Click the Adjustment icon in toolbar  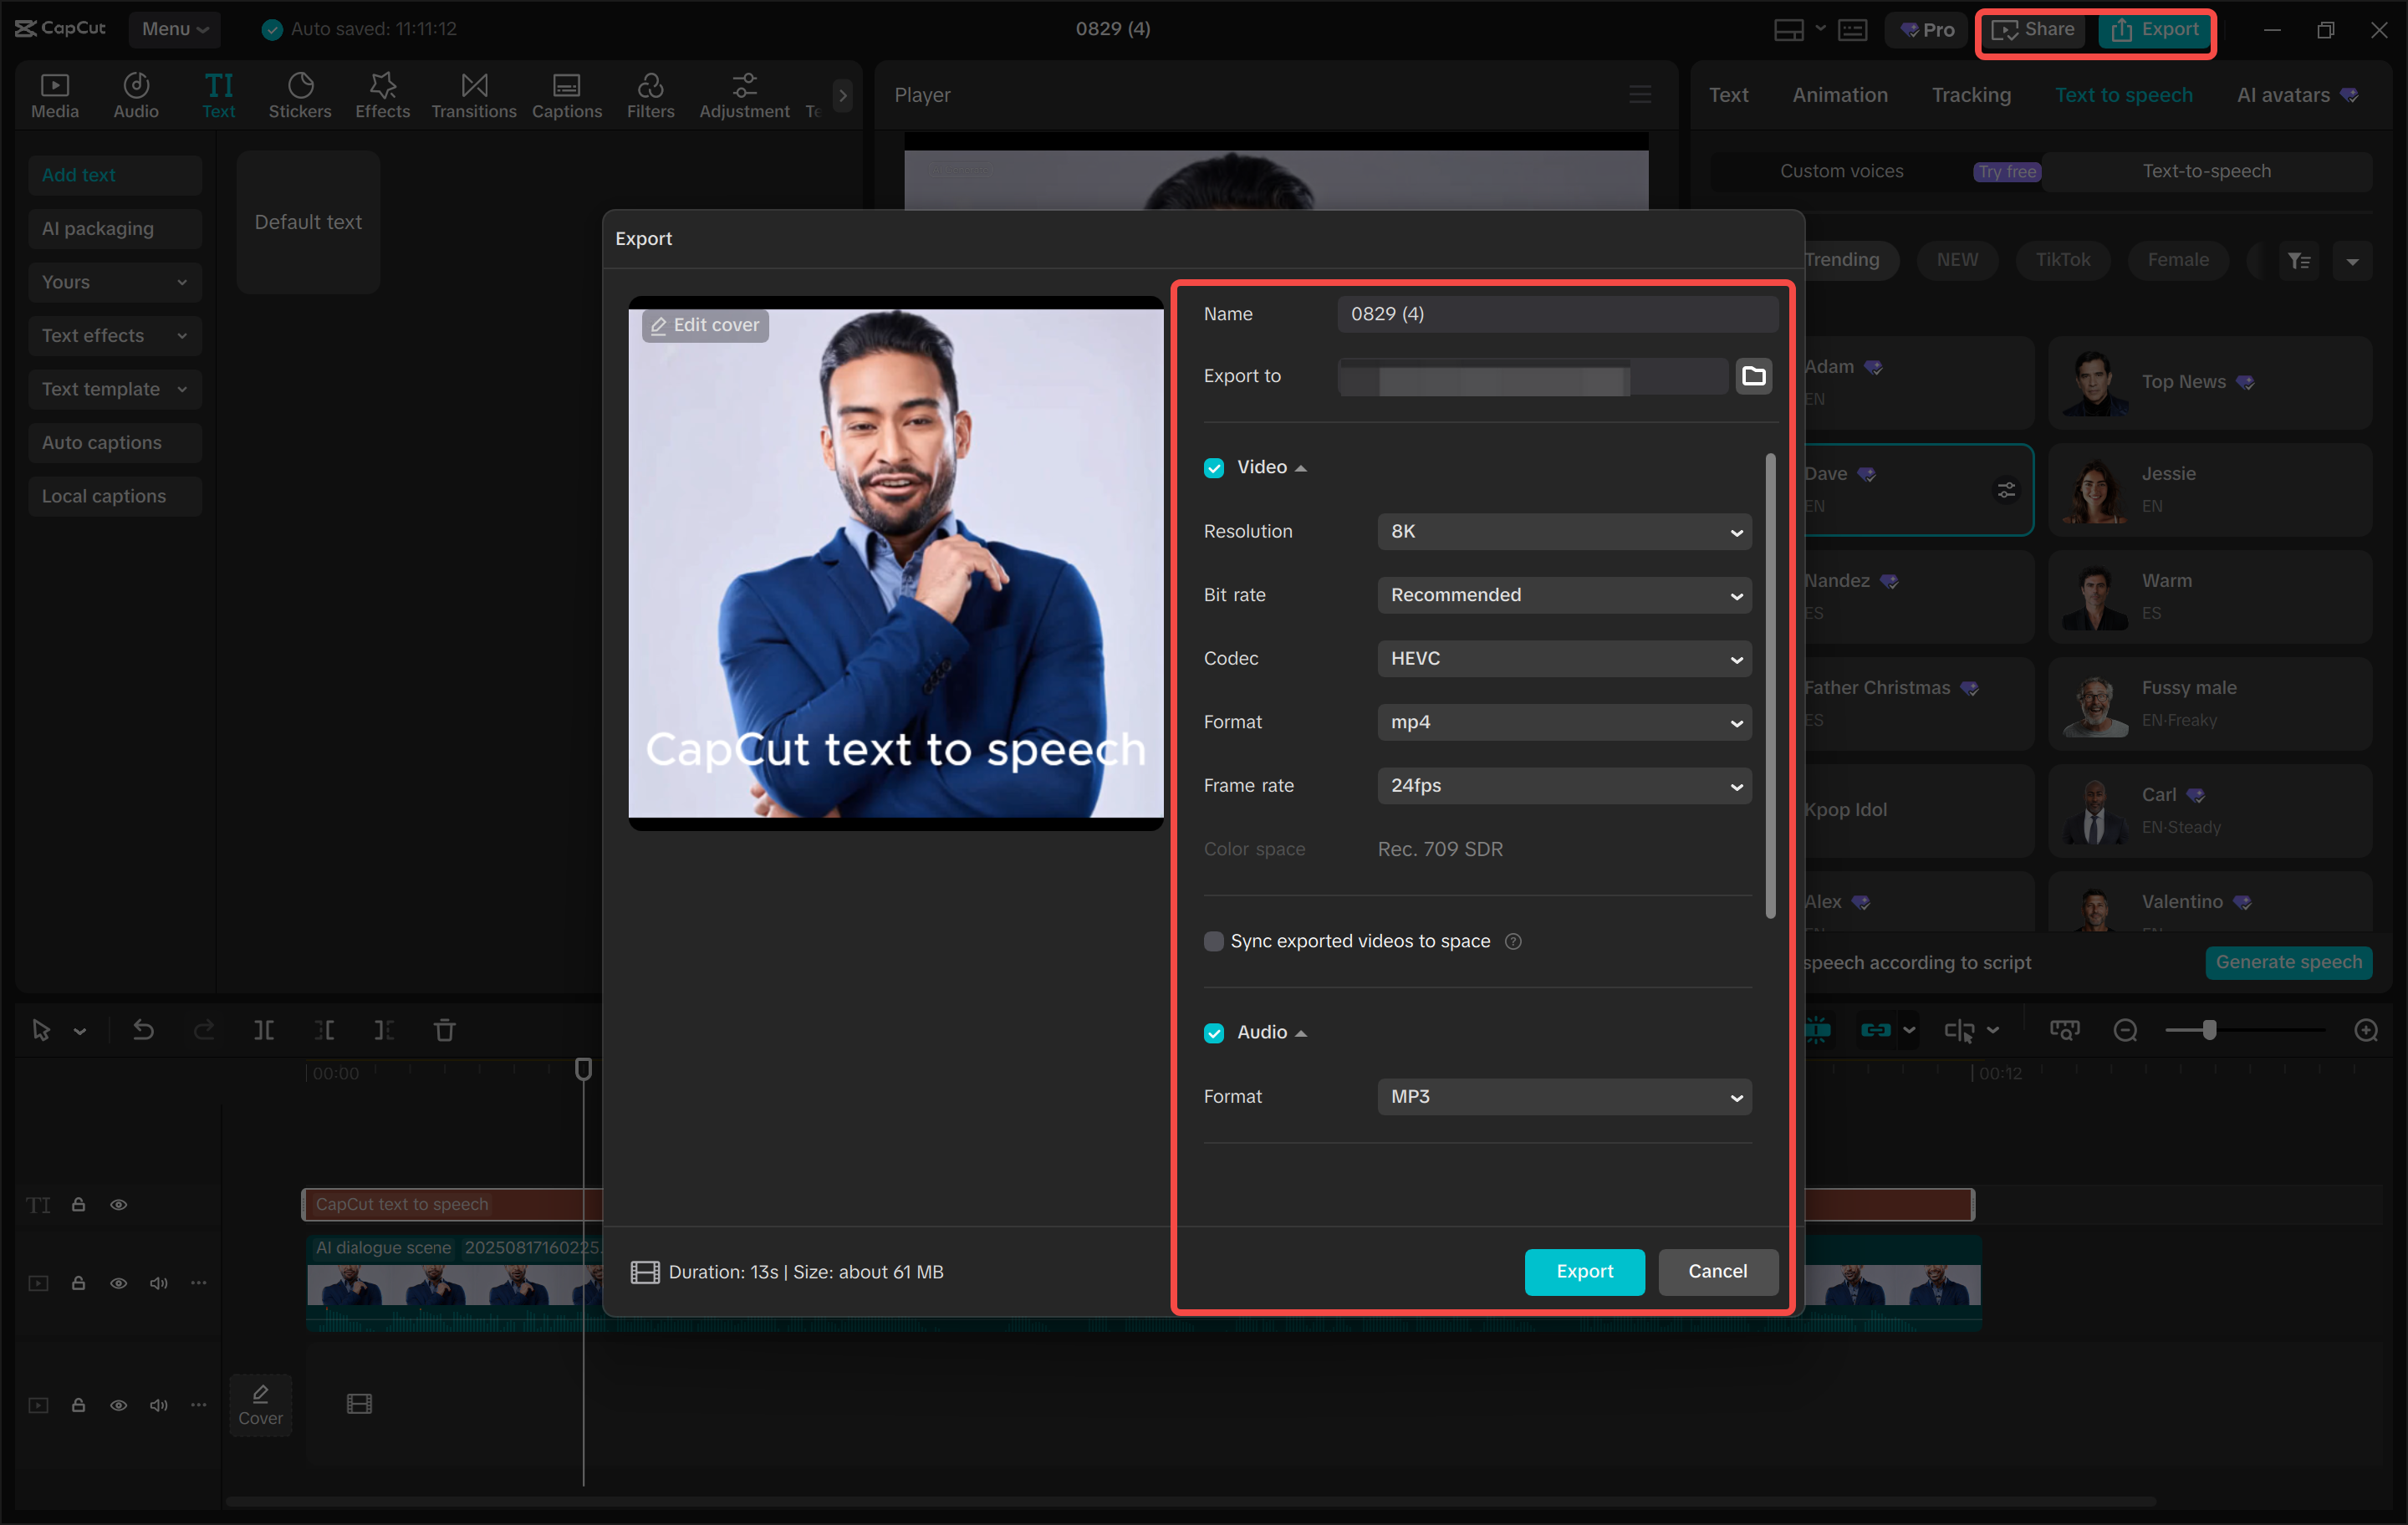tap(744, 94)
